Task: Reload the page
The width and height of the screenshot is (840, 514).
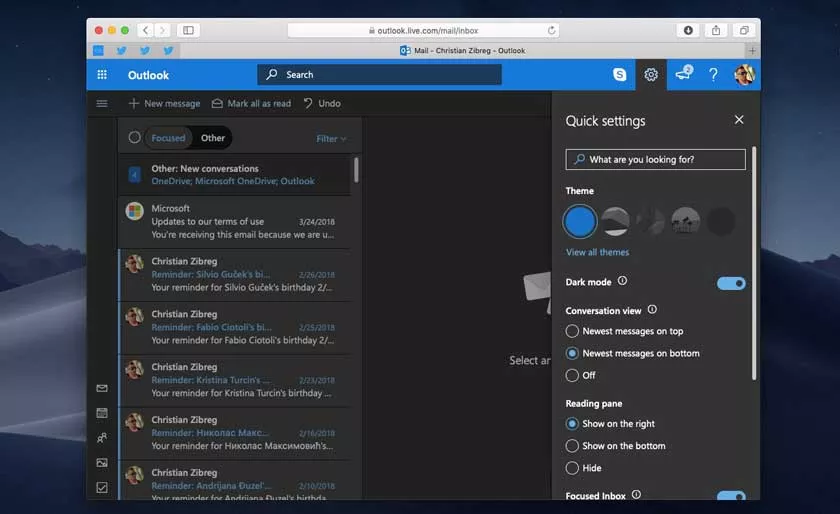Action: [x=551, y=30]
